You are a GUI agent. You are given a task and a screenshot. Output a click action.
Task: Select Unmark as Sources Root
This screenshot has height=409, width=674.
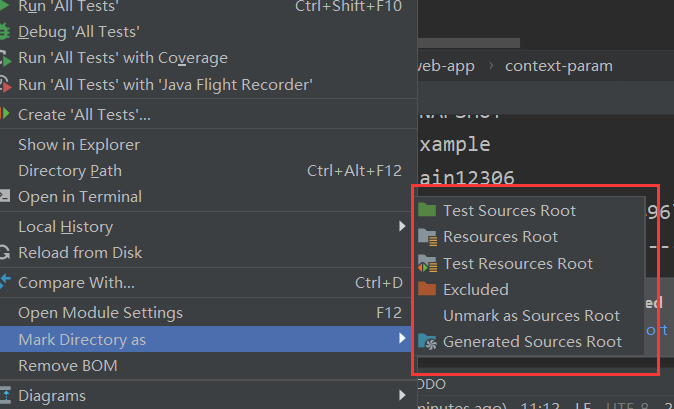(530, 316)
